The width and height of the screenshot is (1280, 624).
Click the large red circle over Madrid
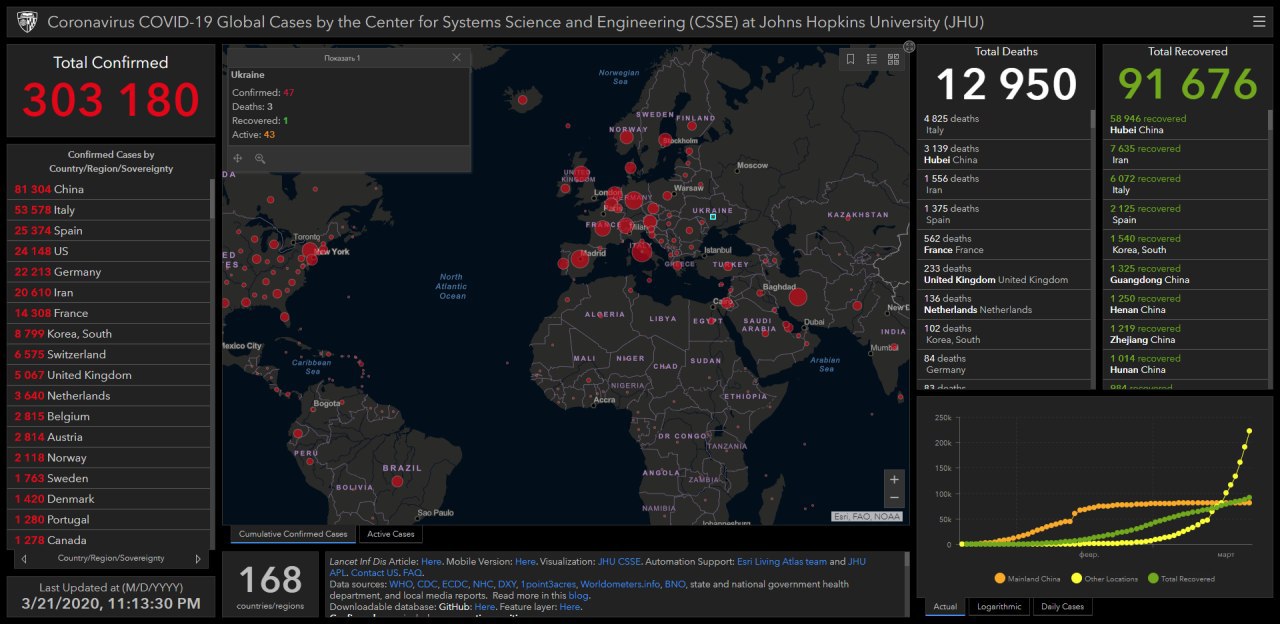pos(578,261)
